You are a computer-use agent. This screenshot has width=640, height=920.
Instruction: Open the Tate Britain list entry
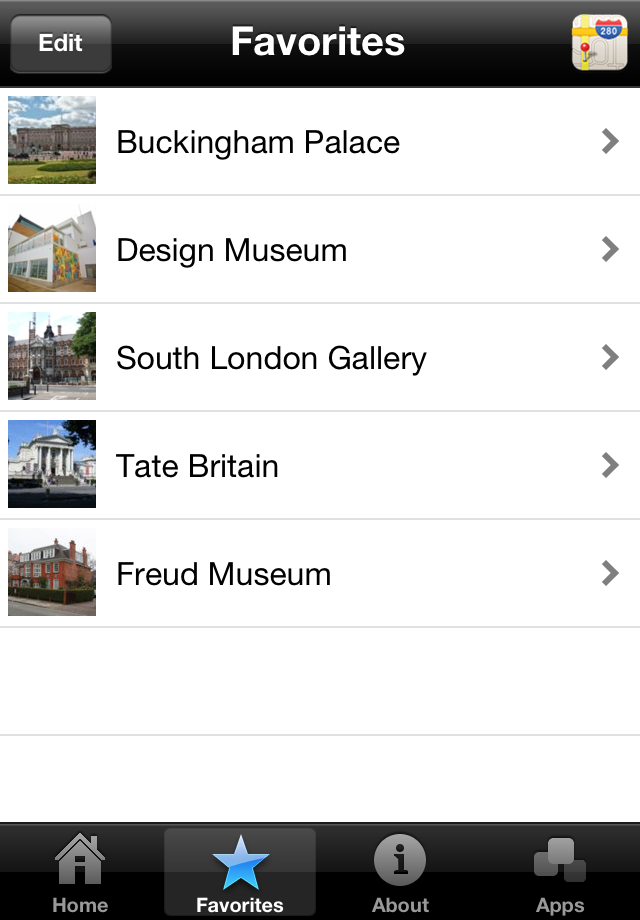(320, 465)
